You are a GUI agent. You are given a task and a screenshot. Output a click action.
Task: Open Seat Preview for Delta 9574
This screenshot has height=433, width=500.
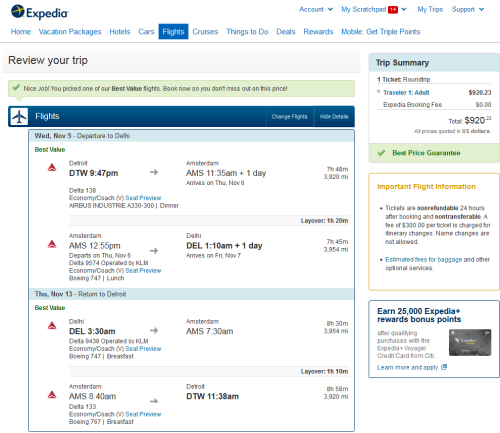pos(143,271)
